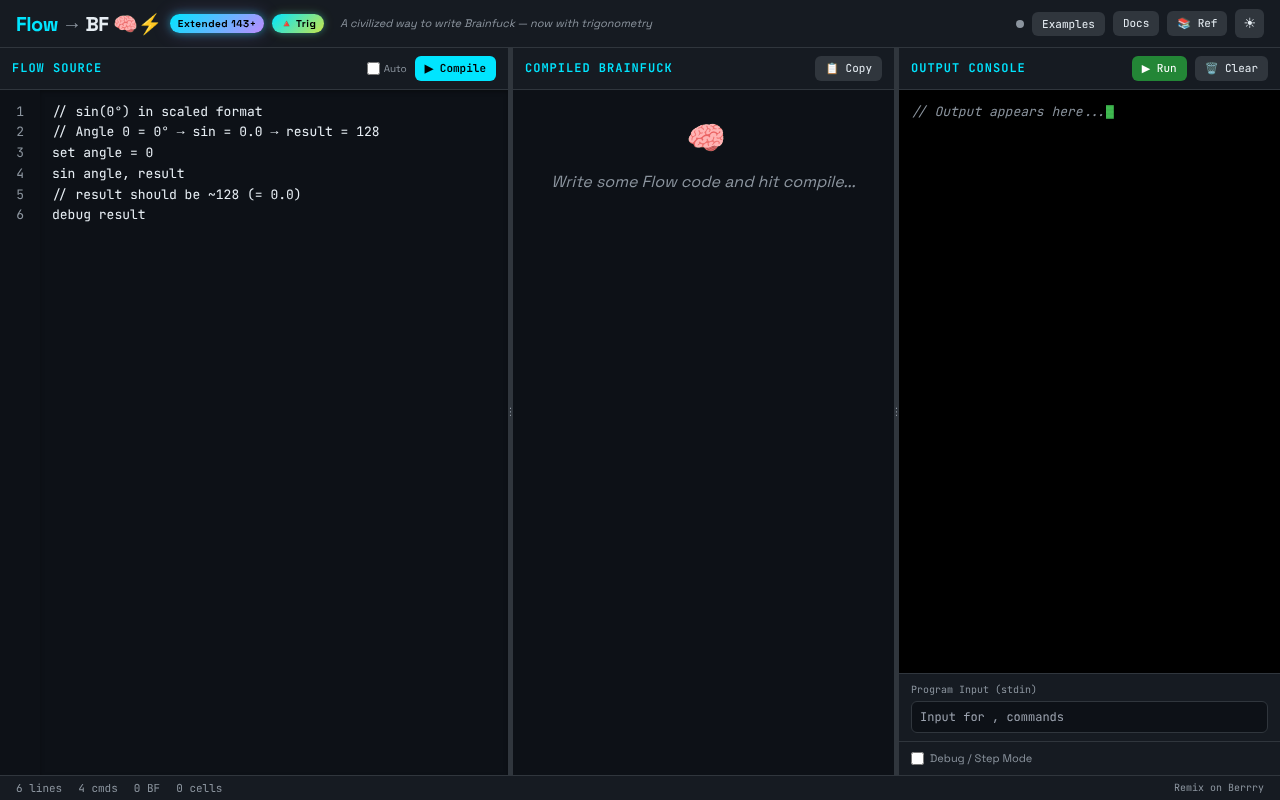Click comment "// result should be ~128 (= 0.0)"
The width and height of the screenshot is (1280, 800).
pos(177,195)
